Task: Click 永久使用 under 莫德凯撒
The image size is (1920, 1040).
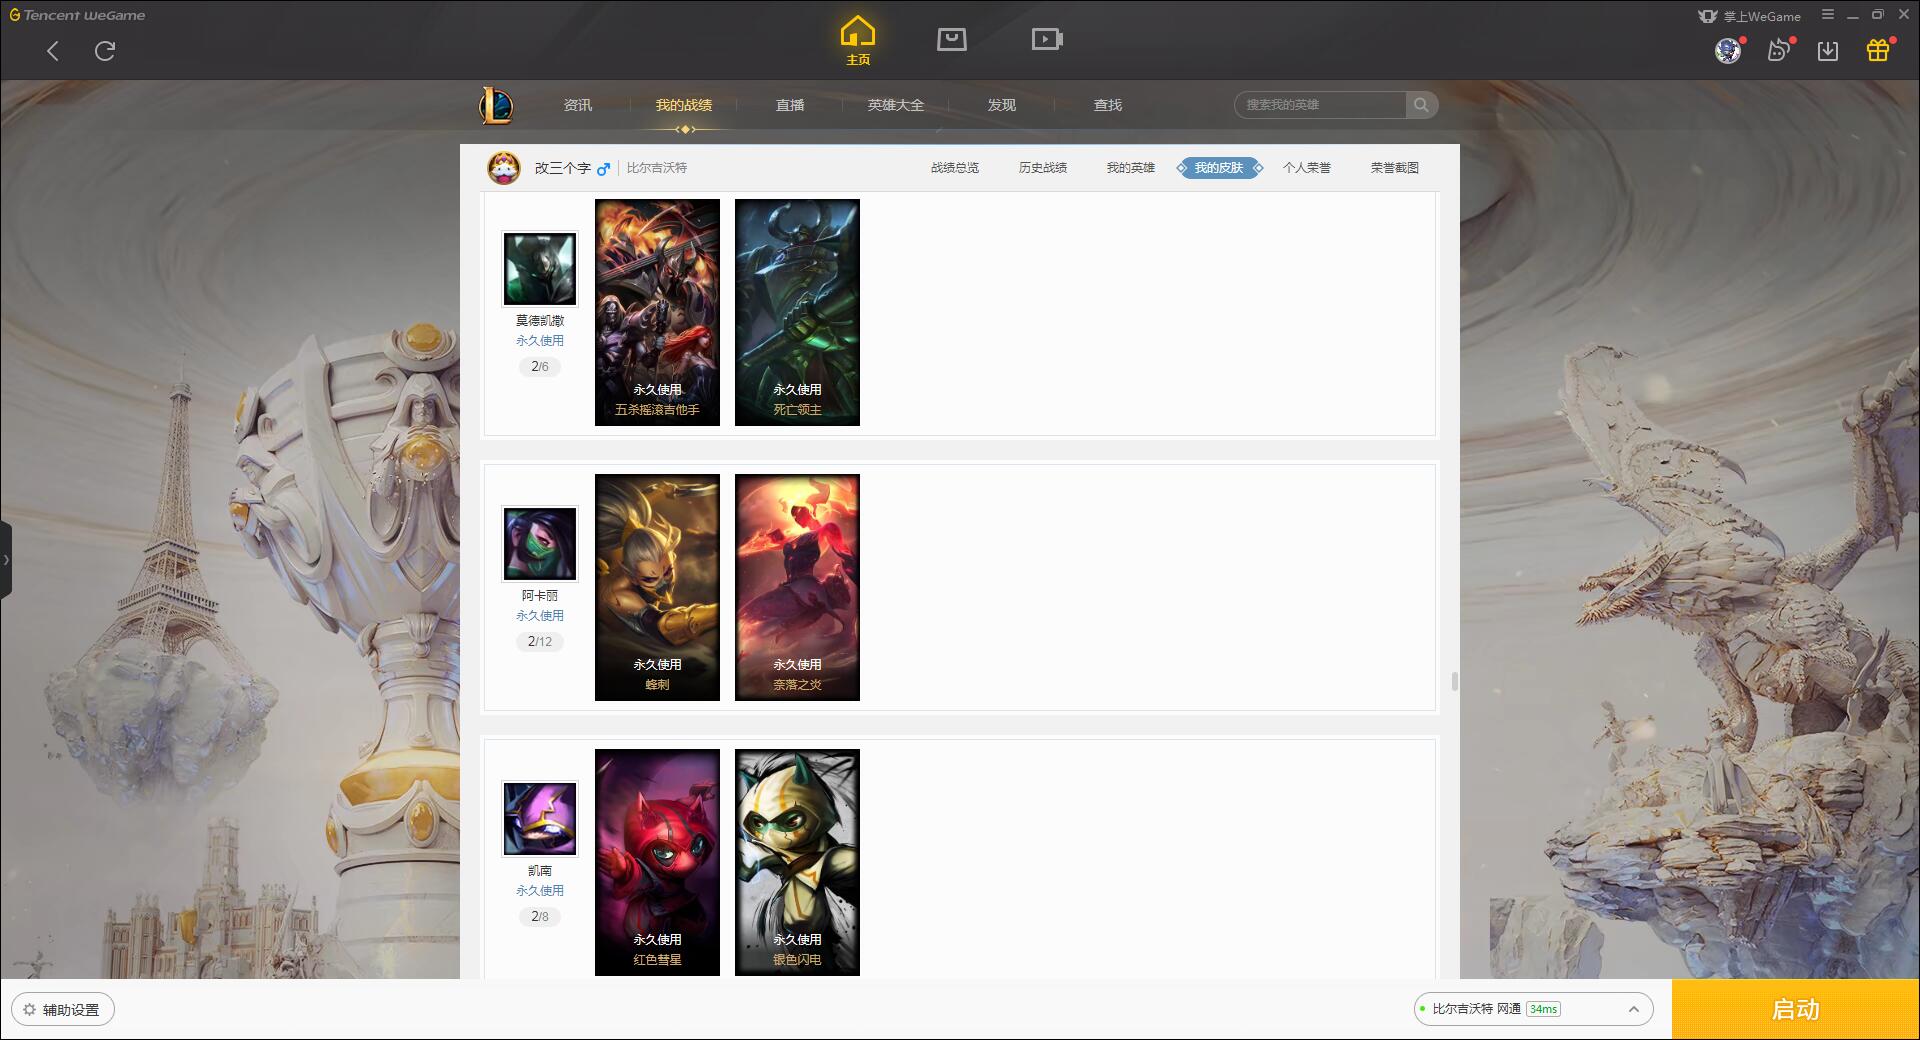Action: click(x=540, y=341)
